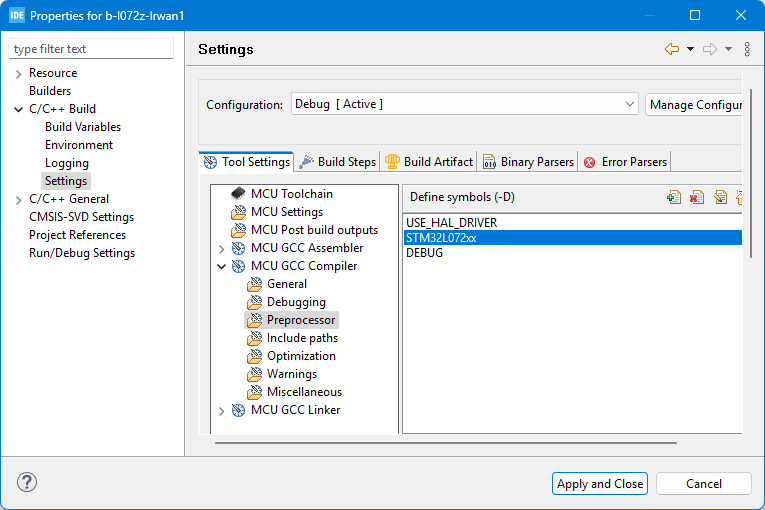Select the MCU Toolchain item
The height and width of the screenshot is (510, 765).
[x=291, y=194]
